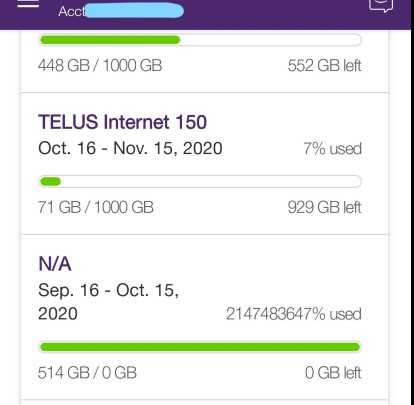
Task: Click the 71 GB / 1000 GB text
Action: [x=96, y=207]
